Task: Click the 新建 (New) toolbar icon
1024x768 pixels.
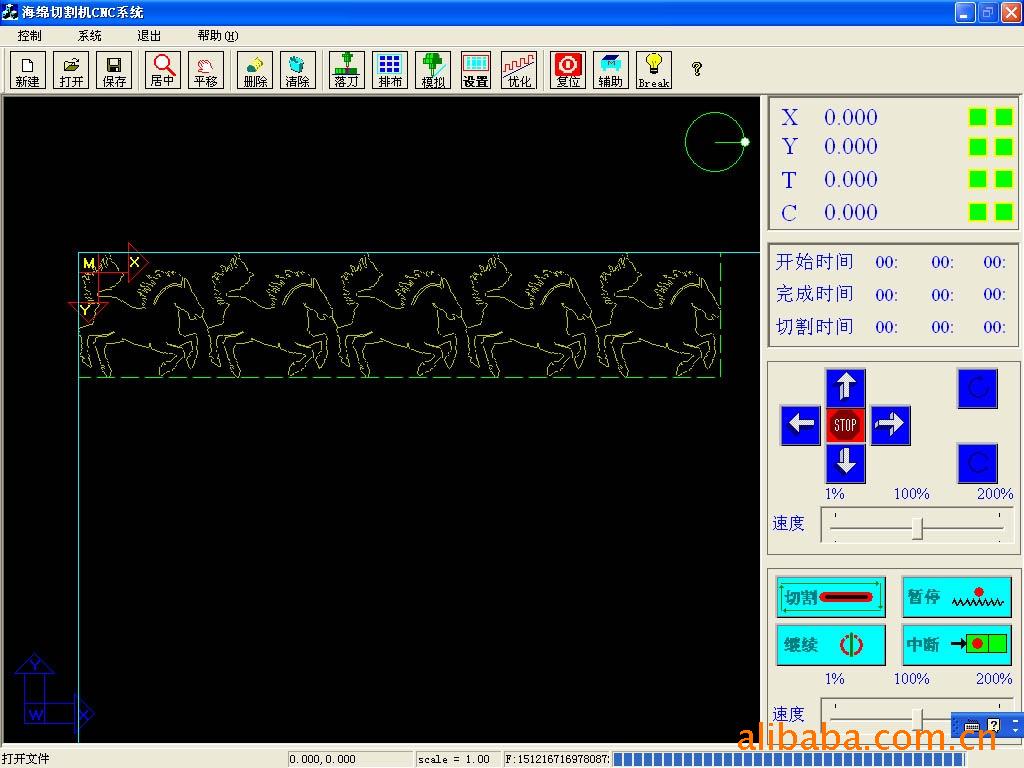Action: click(28, 70)
